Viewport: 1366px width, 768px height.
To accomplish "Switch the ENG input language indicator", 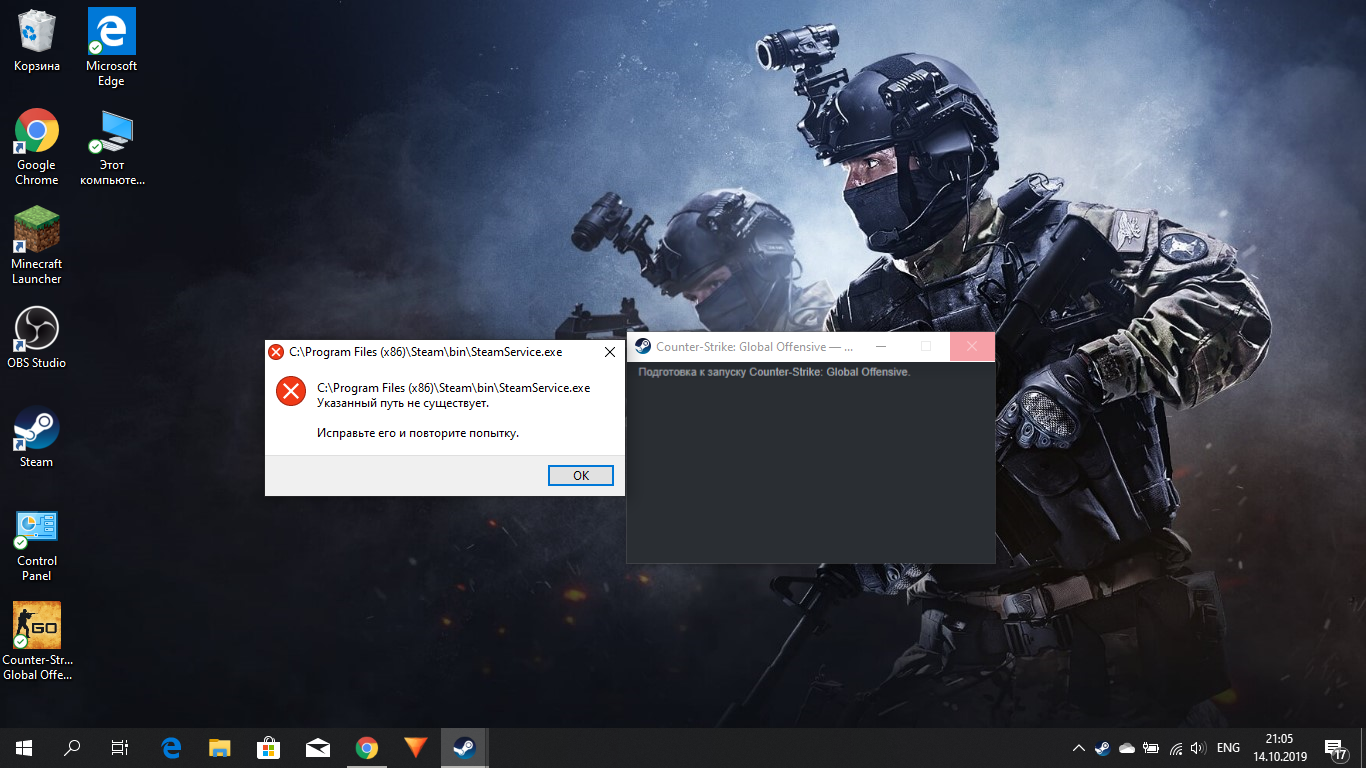I will tap(1228, 748).
